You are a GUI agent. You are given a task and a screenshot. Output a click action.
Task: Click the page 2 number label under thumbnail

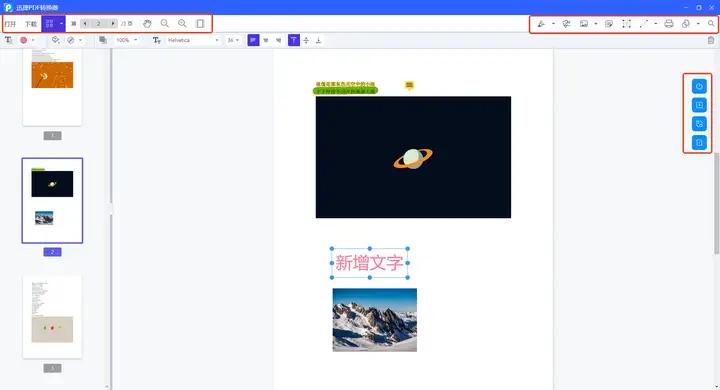pyautogui.click(x=52, y=252)
